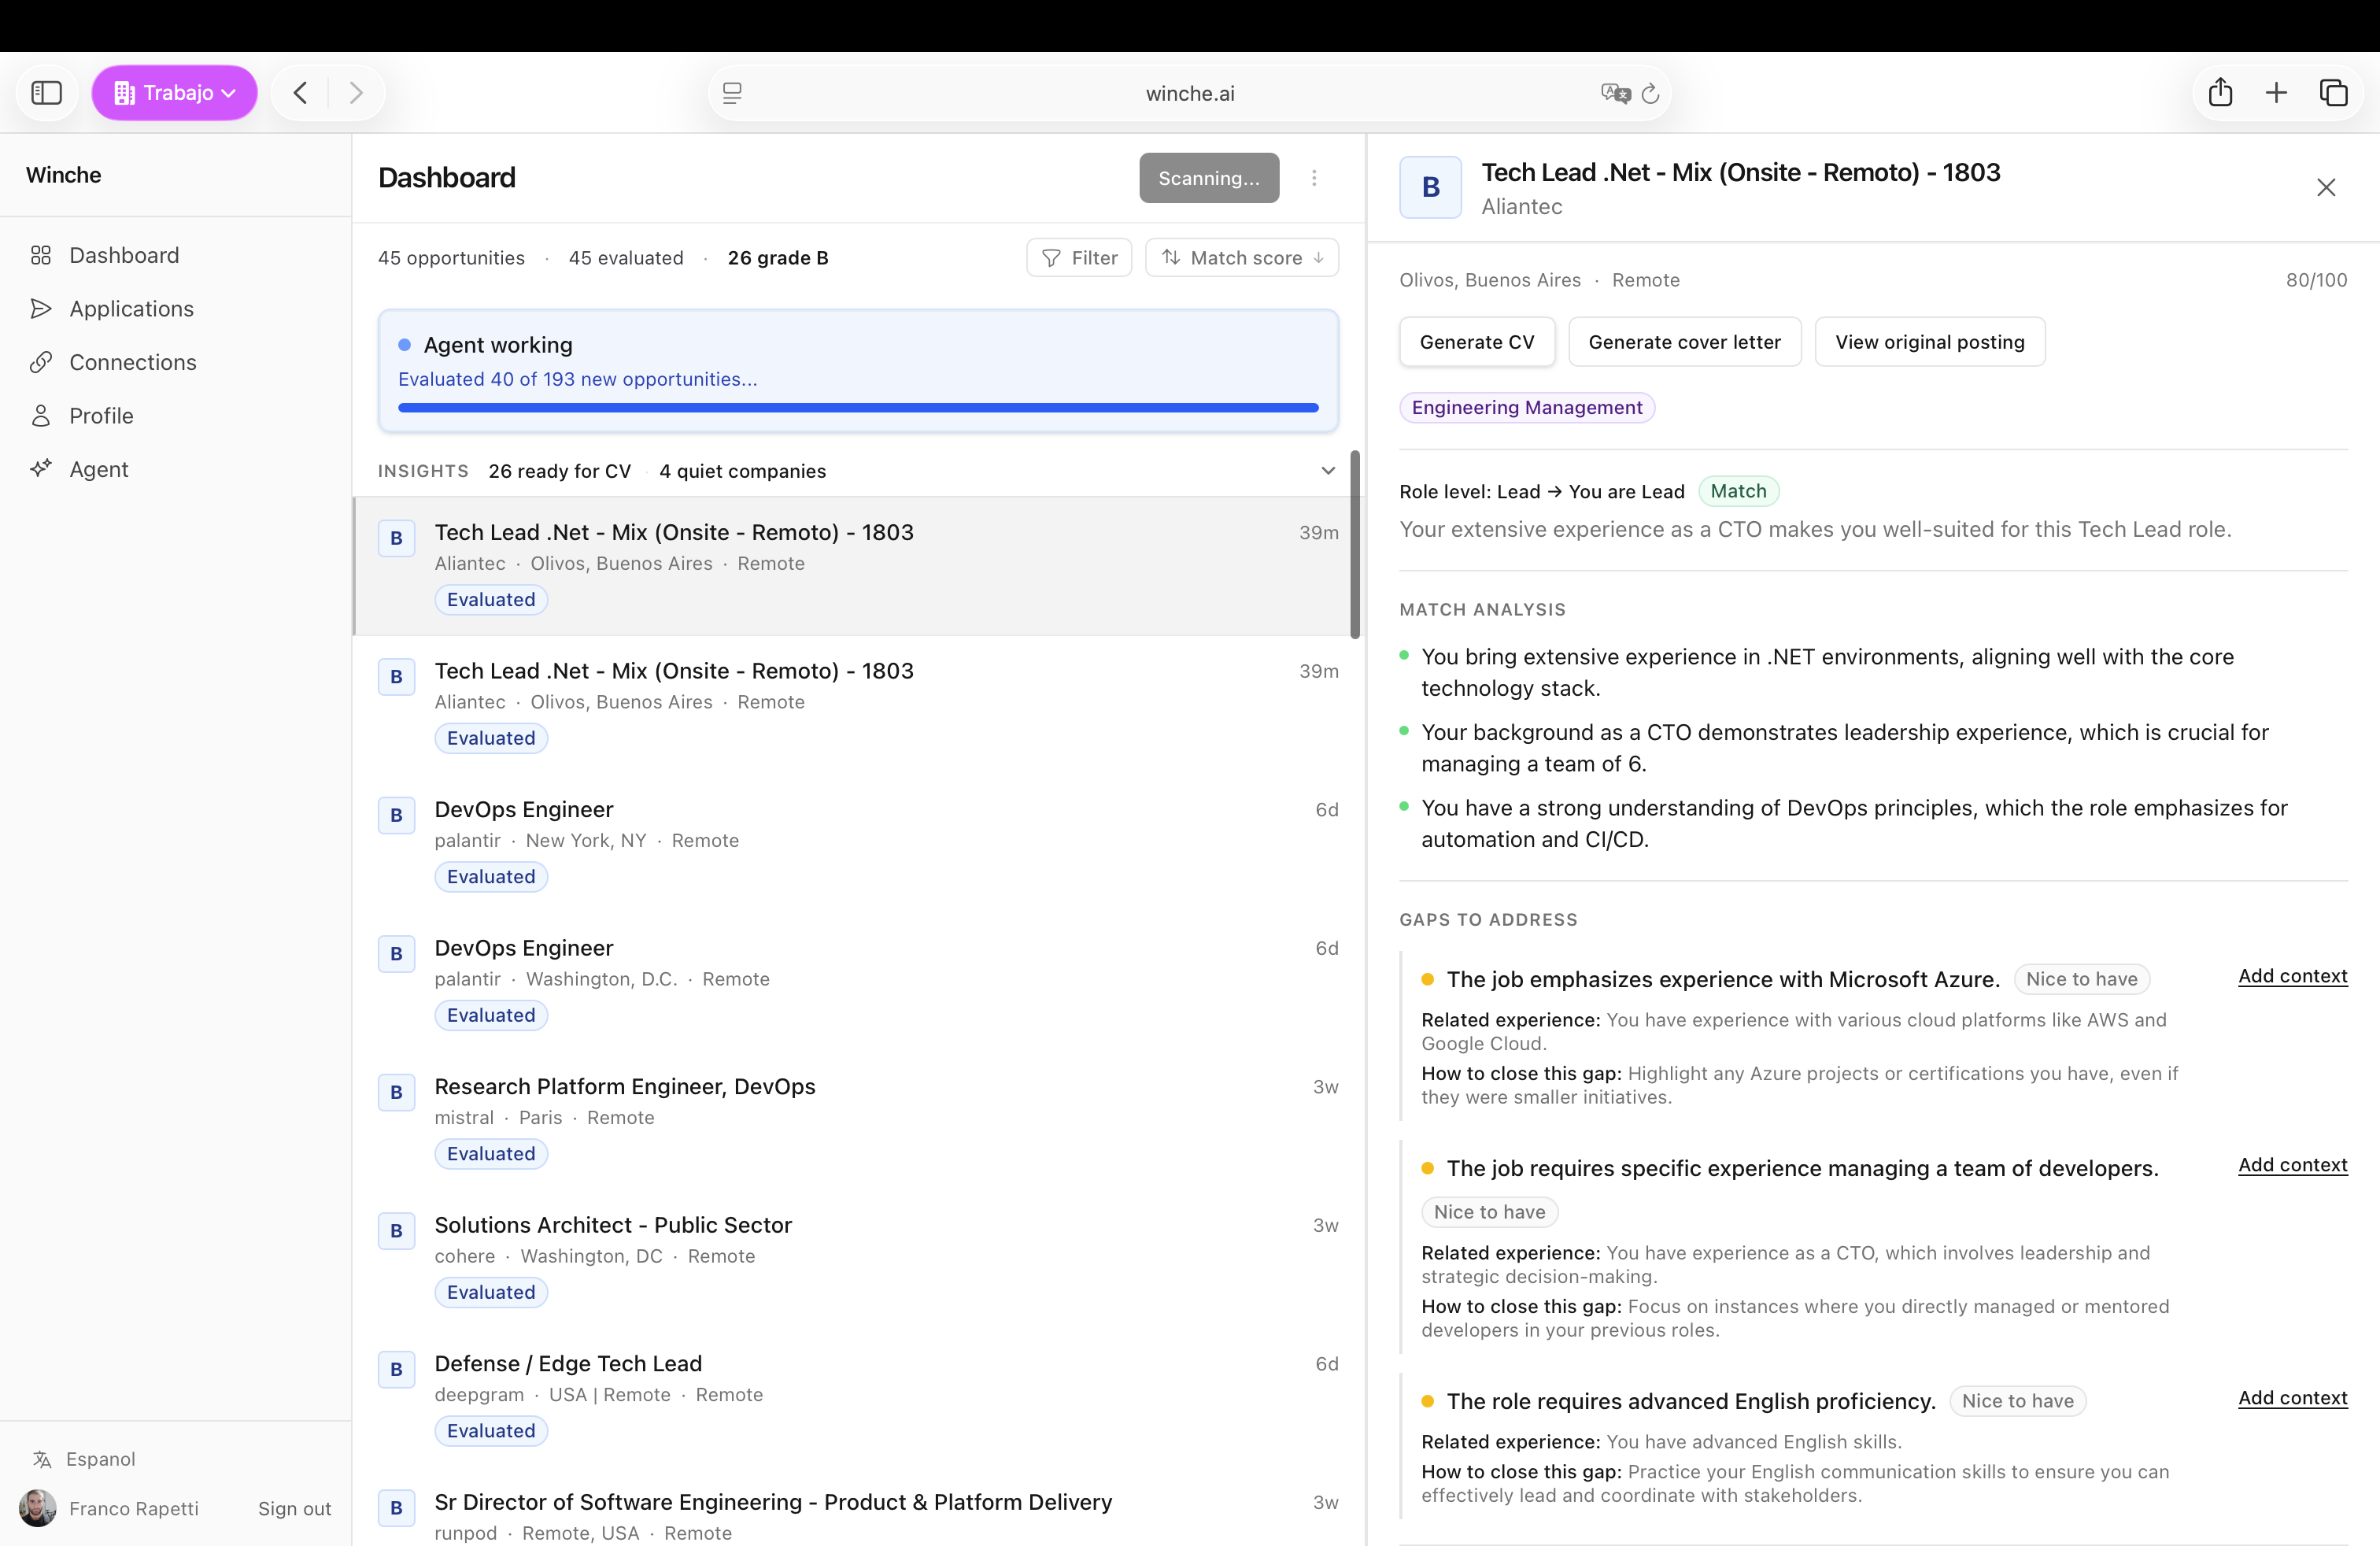Add context for managing developers gap
Viewport: 2380px width, 1546px height.
pyautogui.click(x=2292, y=1165)
